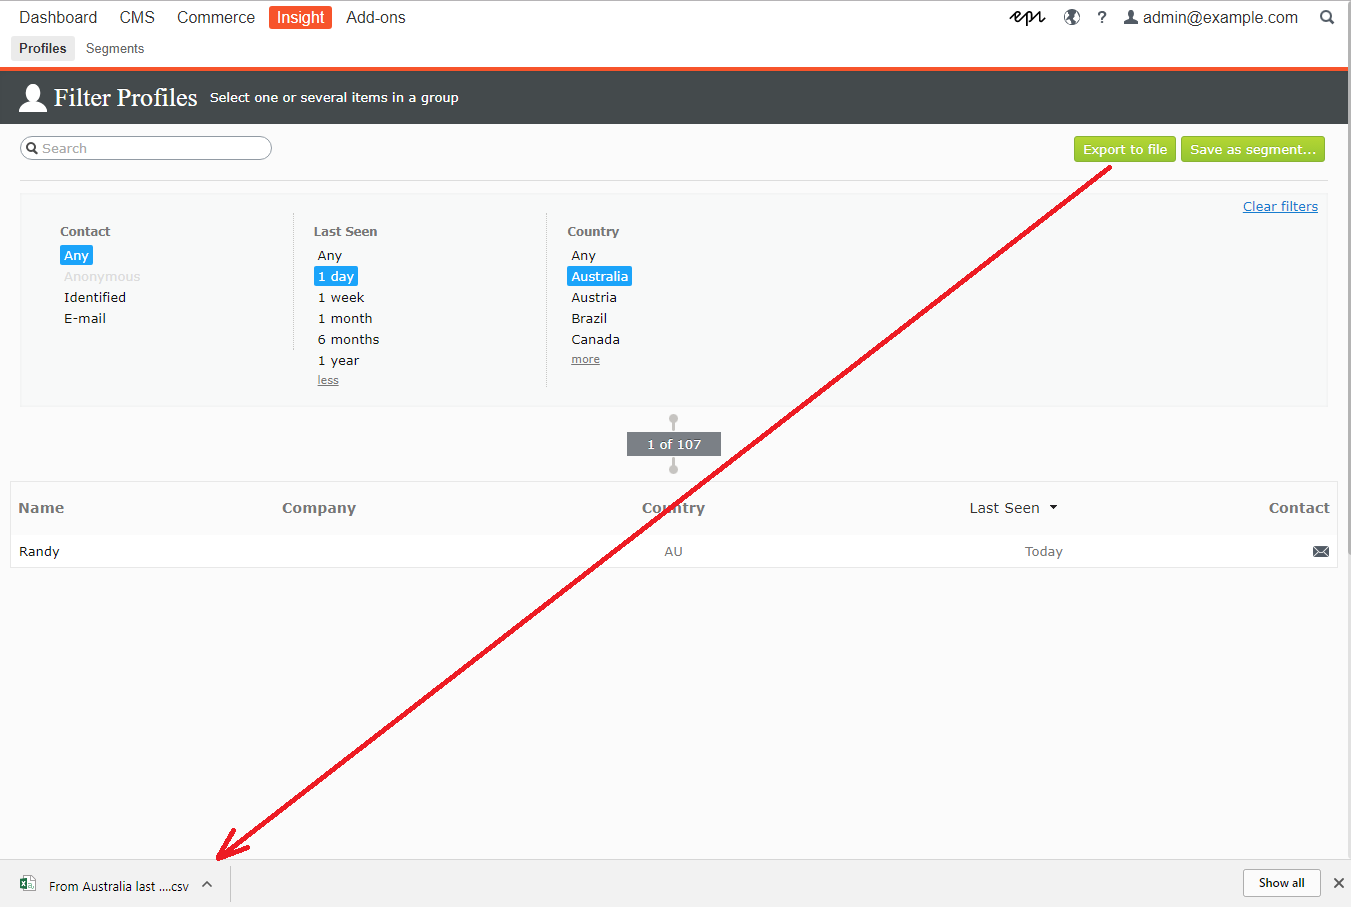Switch to Segments tab

tap(115, 48)
